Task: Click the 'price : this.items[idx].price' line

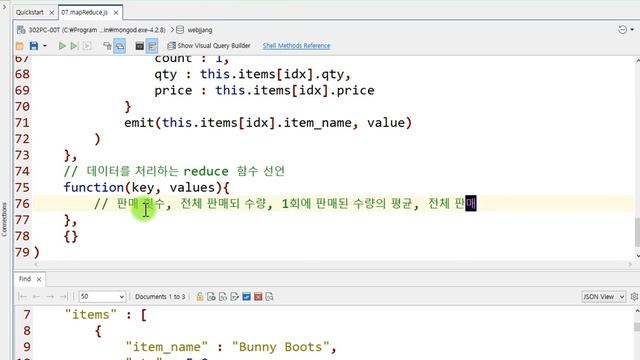Action: [264, 90]
